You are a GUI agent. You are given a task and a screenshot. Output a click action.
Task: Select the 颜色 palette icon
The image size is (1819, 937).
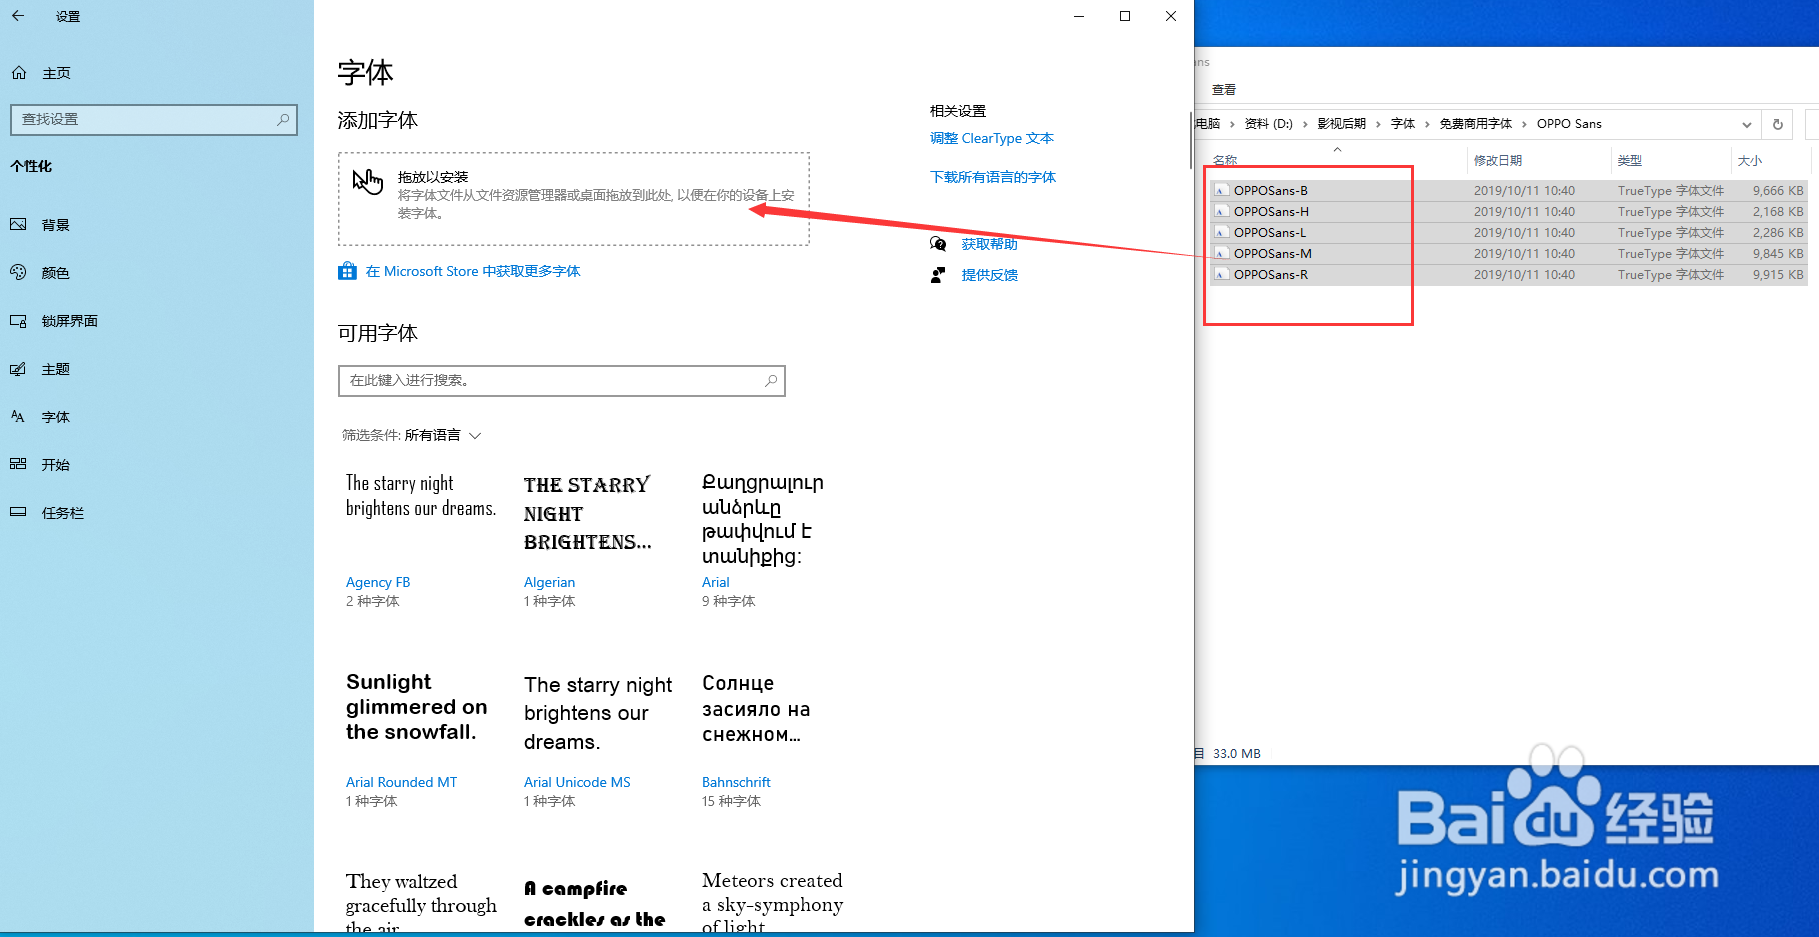[x=18, y=273]
